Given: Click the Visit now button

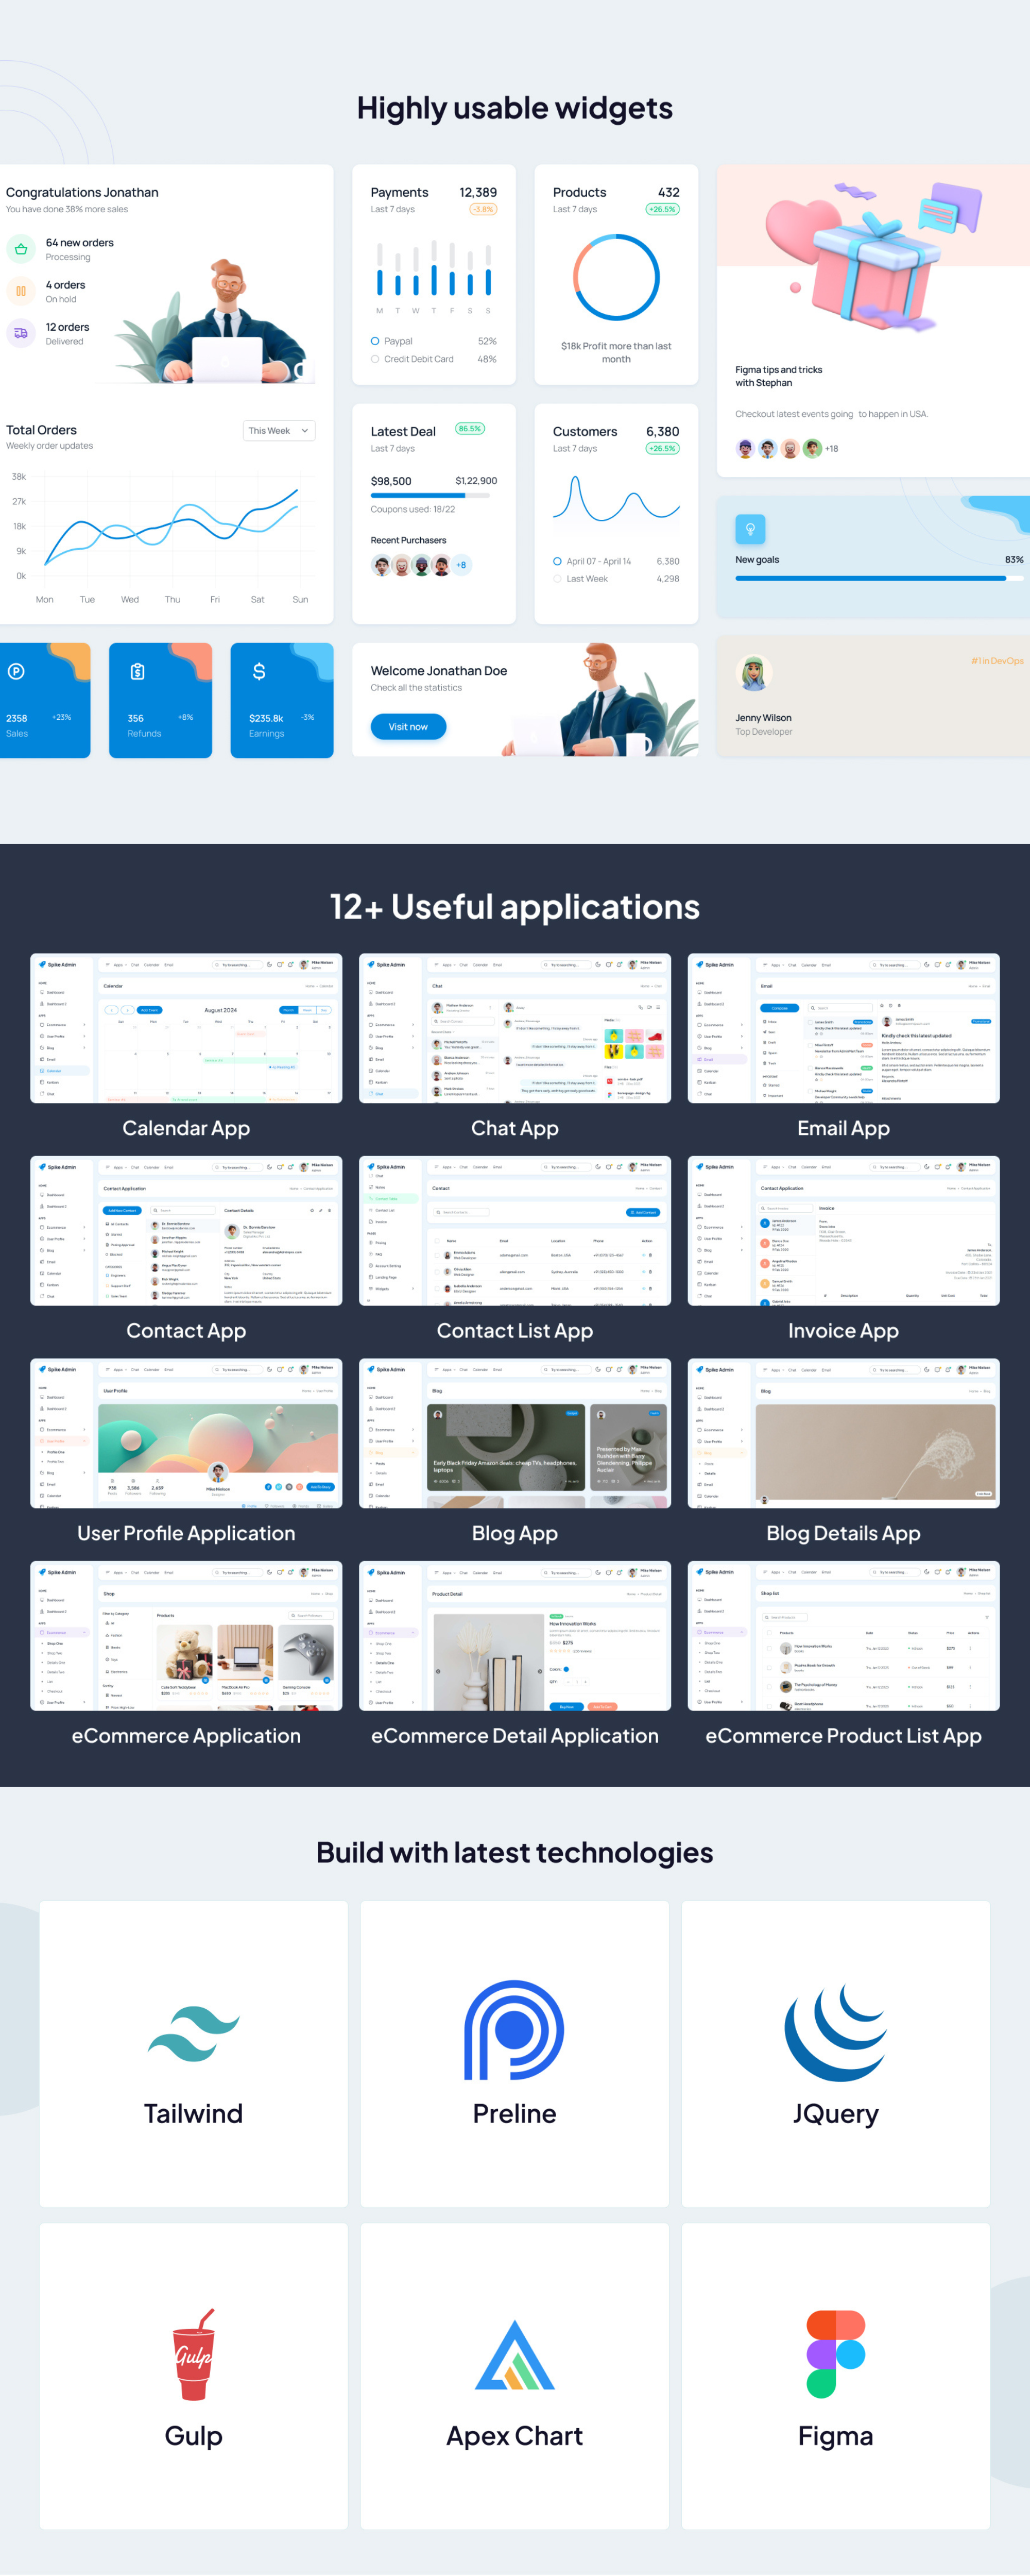Looking at the screenshot, I should pyautogui.click(x=407, y=727).
